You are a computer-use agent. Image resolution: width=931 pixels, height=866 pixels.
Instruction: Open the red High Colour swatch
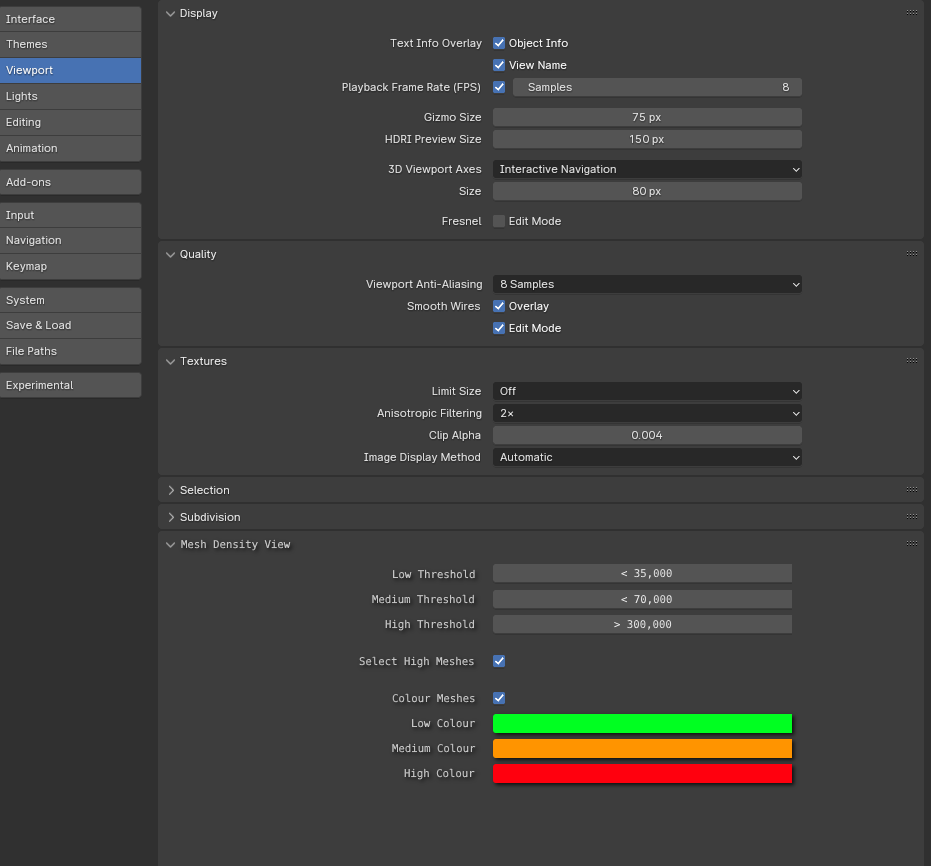pyautogui.click(x=642, y=773)
